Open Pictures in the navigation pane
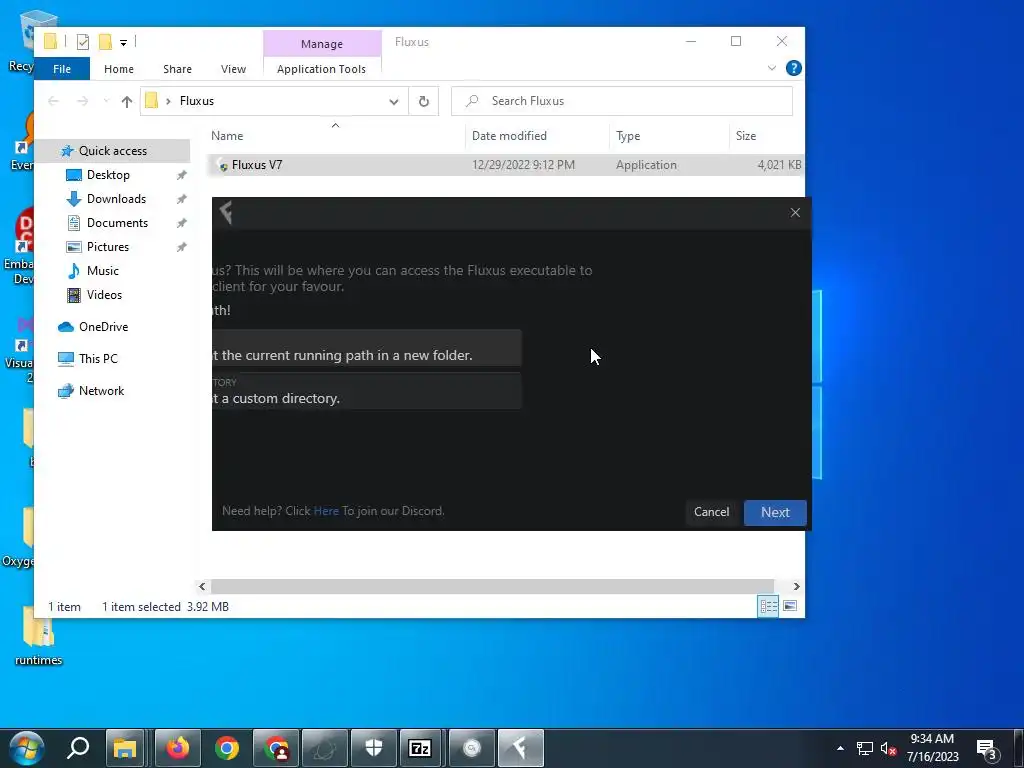The width and height of the screenshot is (1024, 768). click(108, 247)
